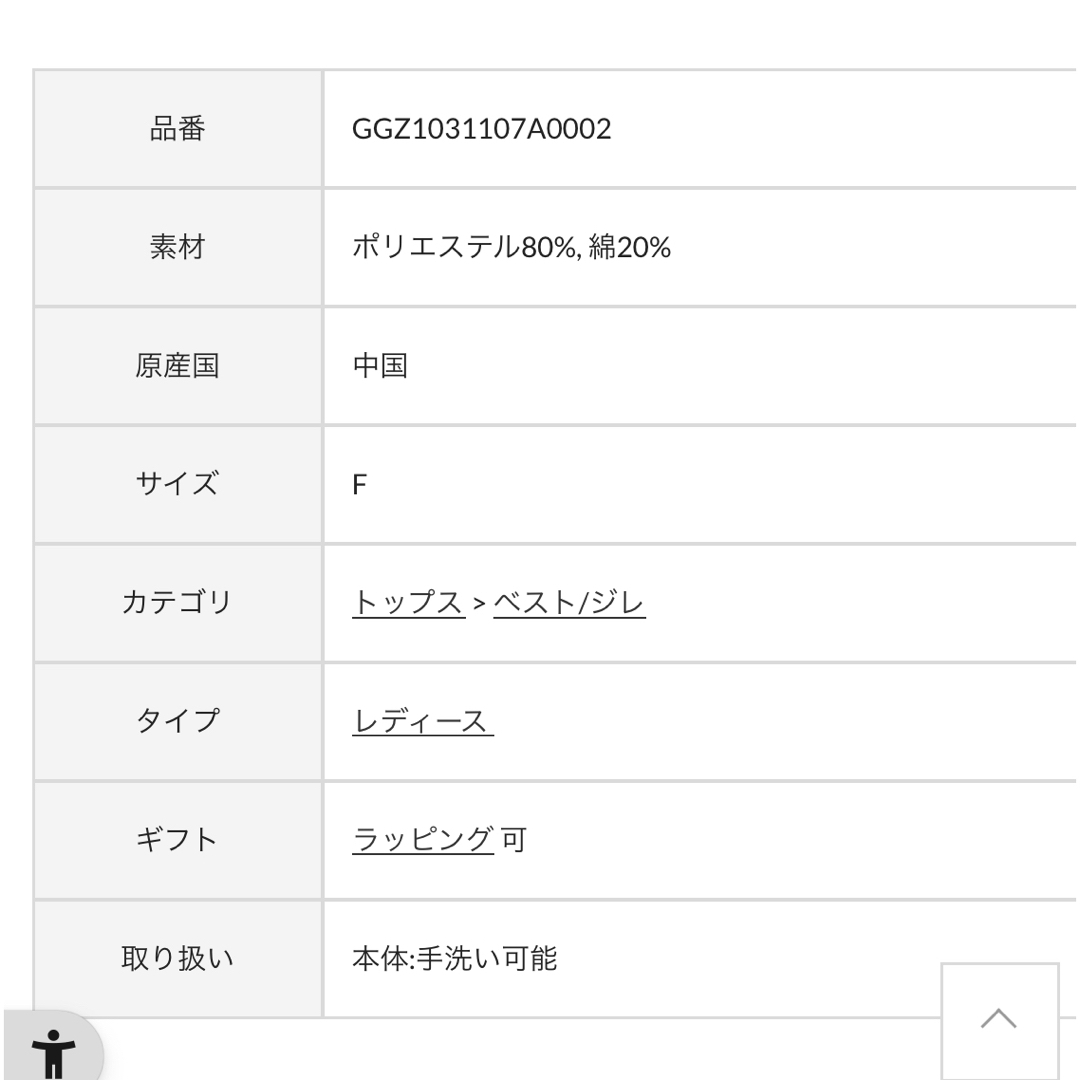
Task: Open the トップス category link
Action: 408,603
